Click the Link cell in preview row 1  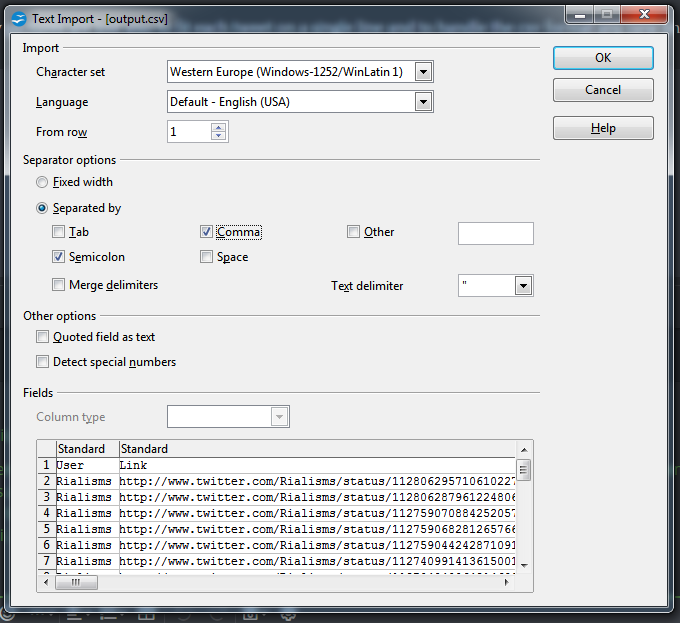(x=317, y=466)
